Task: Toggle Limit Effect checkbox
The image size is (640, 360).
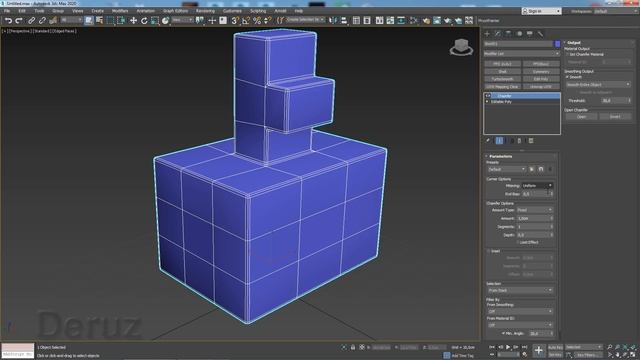Action: pyautogui.click(x=518, y=242)
